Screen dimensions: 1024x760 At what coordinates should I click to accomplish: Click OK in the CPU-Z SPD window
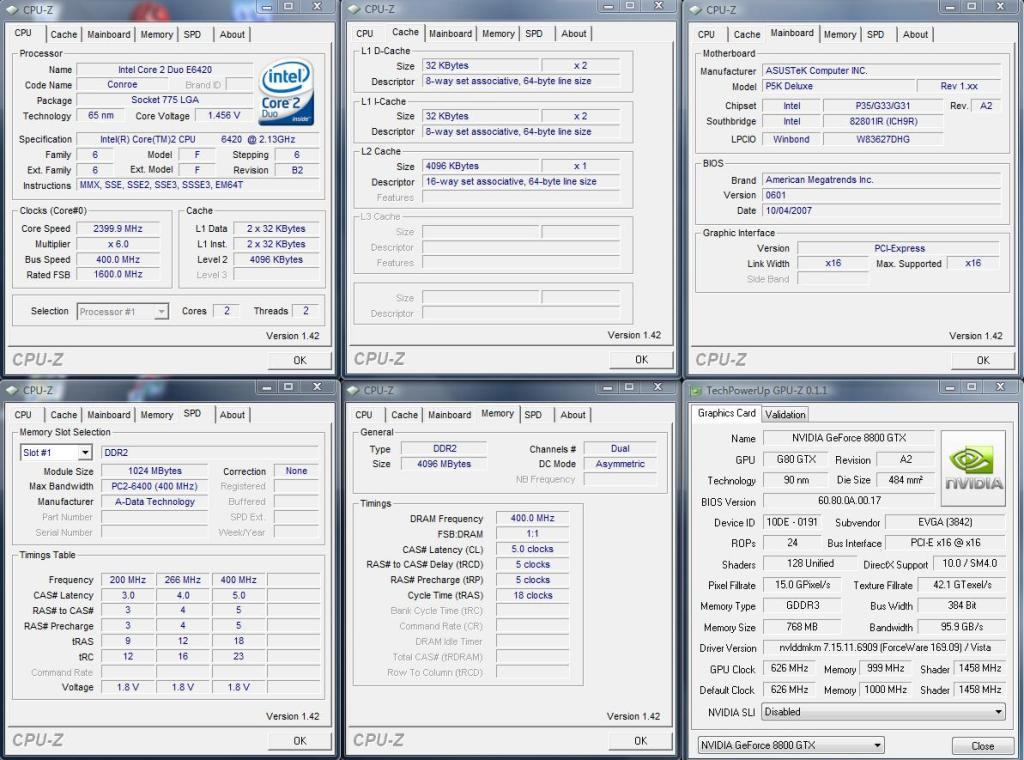point(300,741)
